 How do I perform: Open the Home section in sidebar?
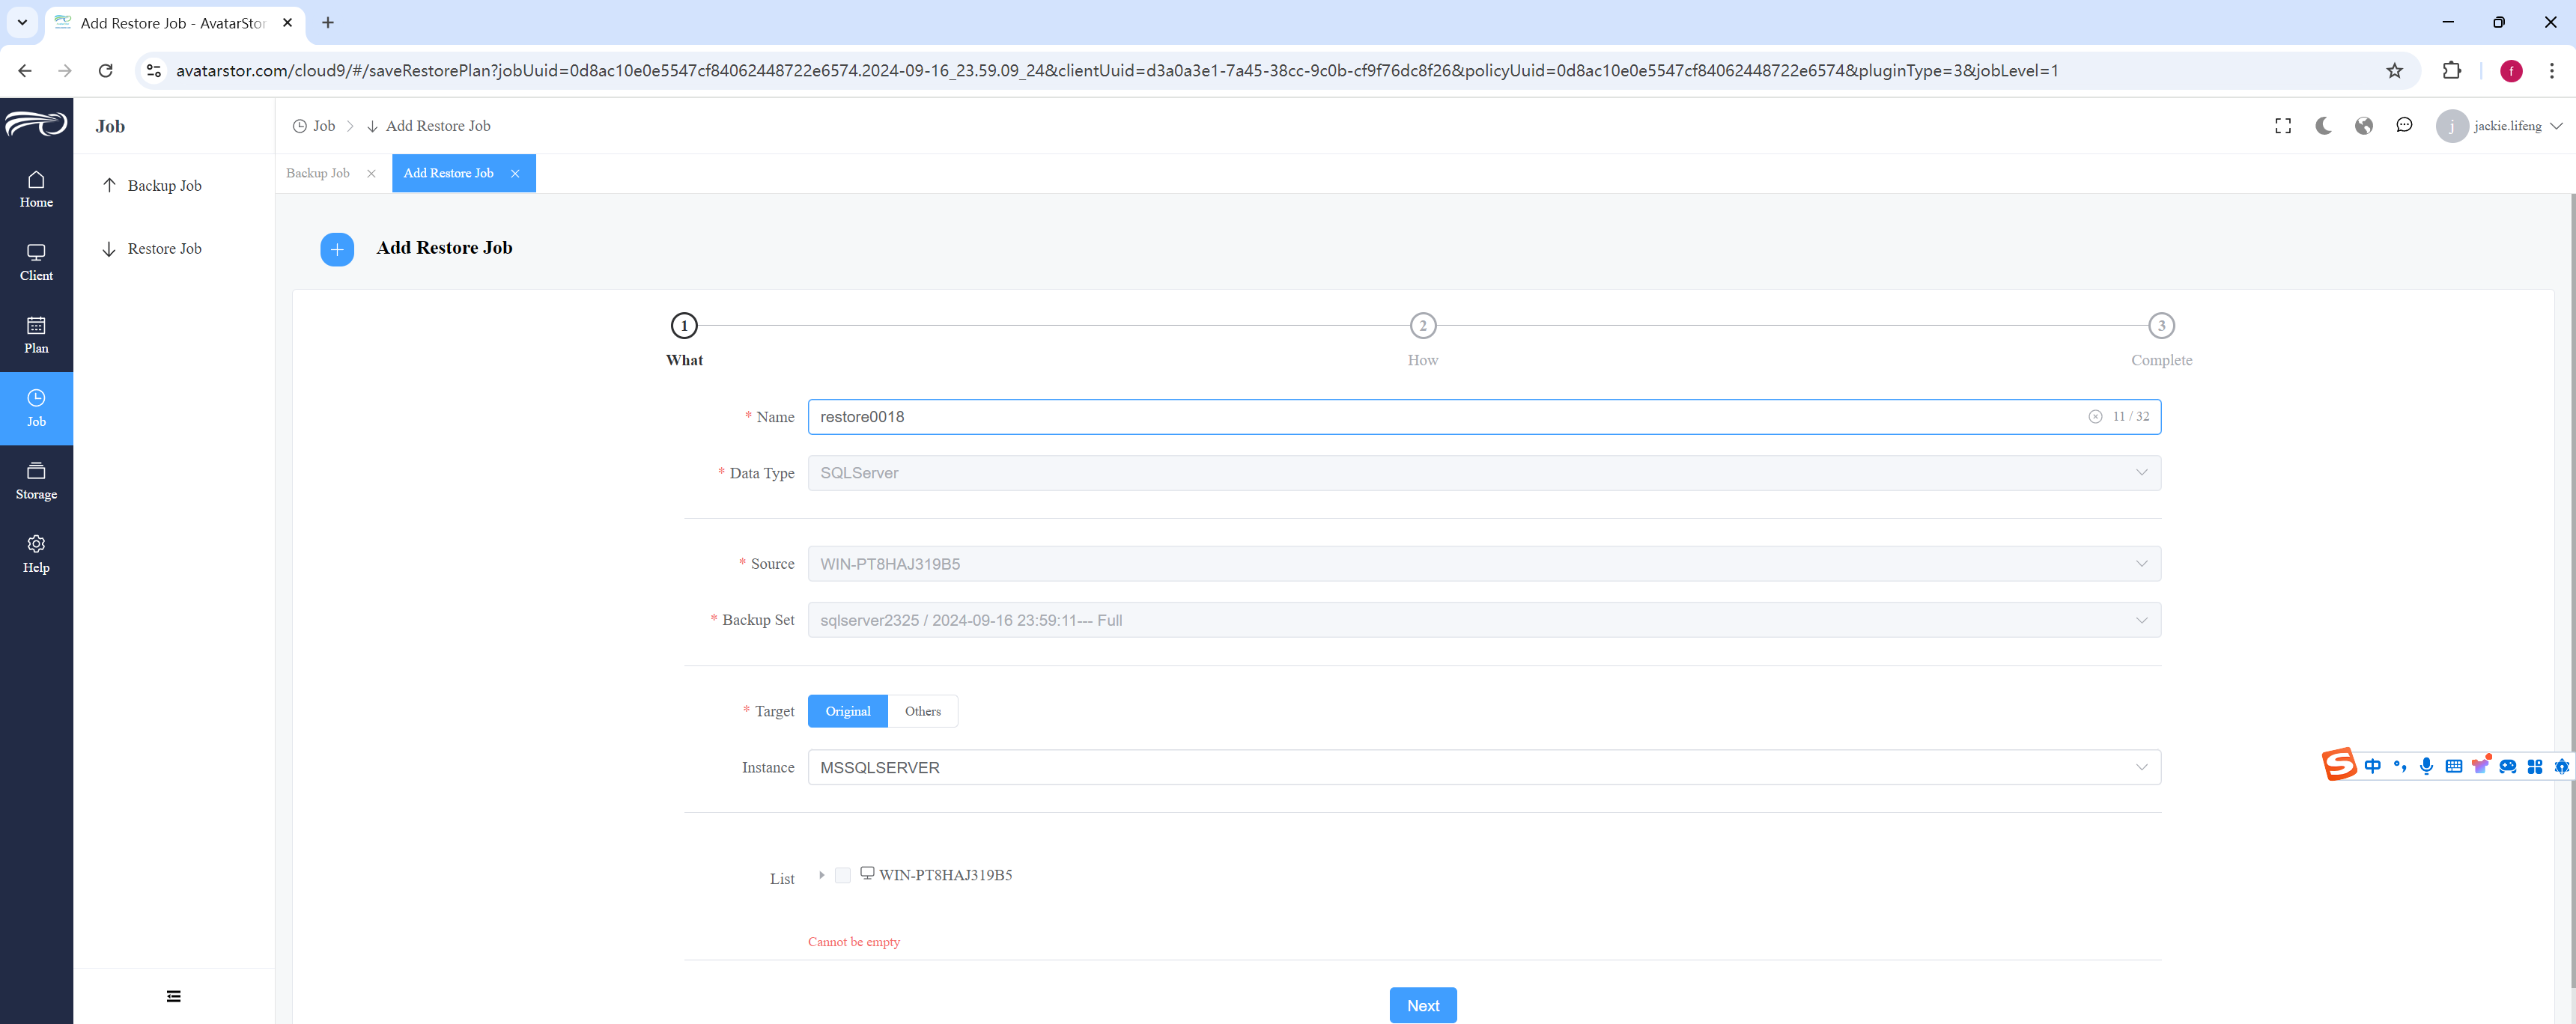click(36, 189)
